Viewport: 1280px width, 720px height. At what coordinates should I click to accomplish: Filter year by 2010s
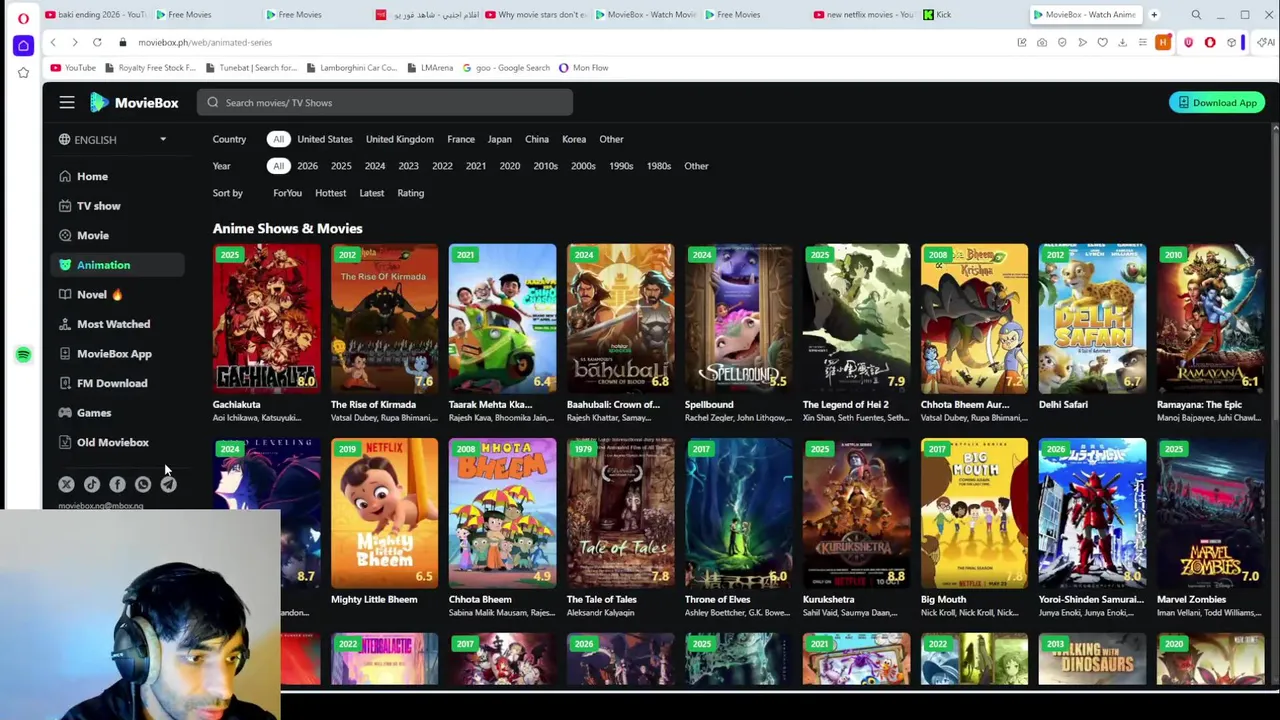tap(545, 166)
